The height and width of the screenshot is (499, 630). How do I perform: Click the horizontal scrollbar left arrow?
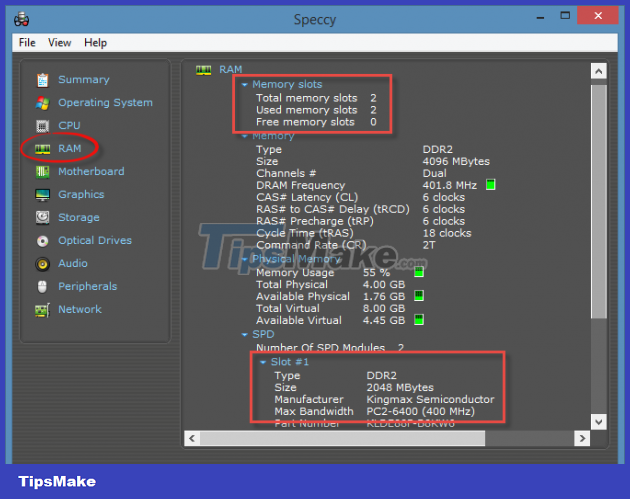pos(192,438)
